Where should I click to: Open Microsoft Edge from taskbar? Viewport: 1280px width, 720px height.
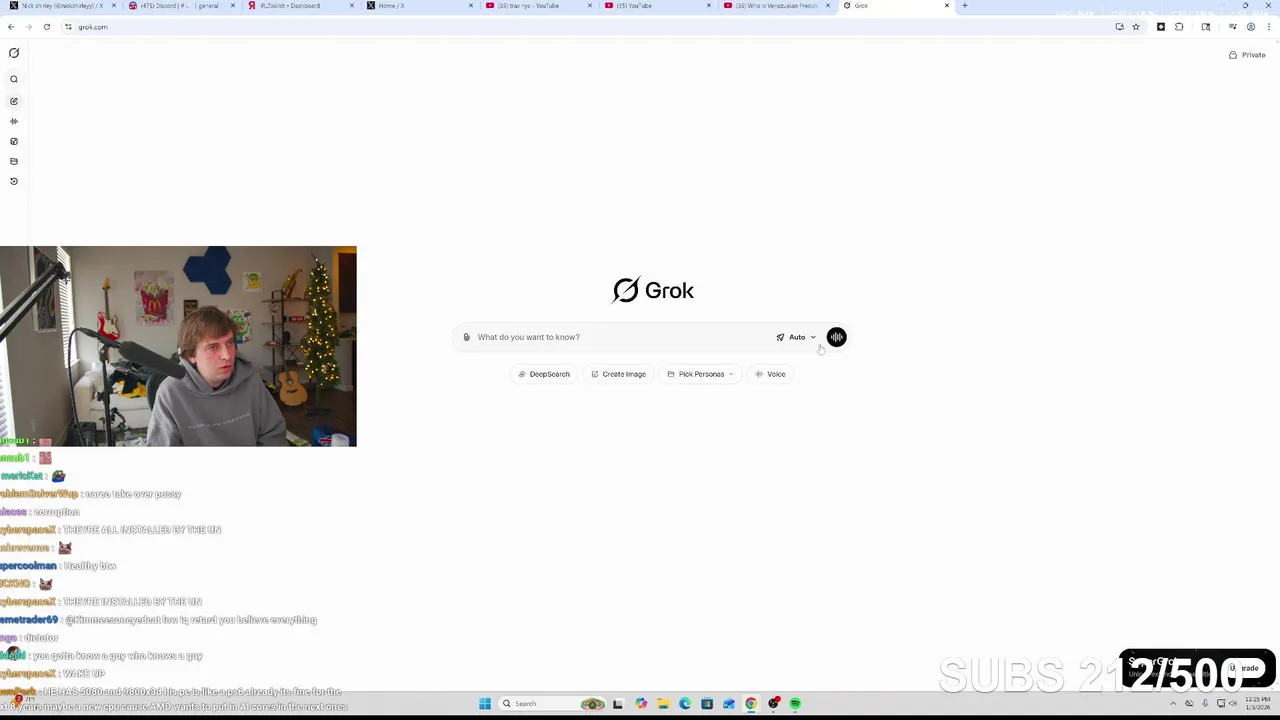(685, 704)
